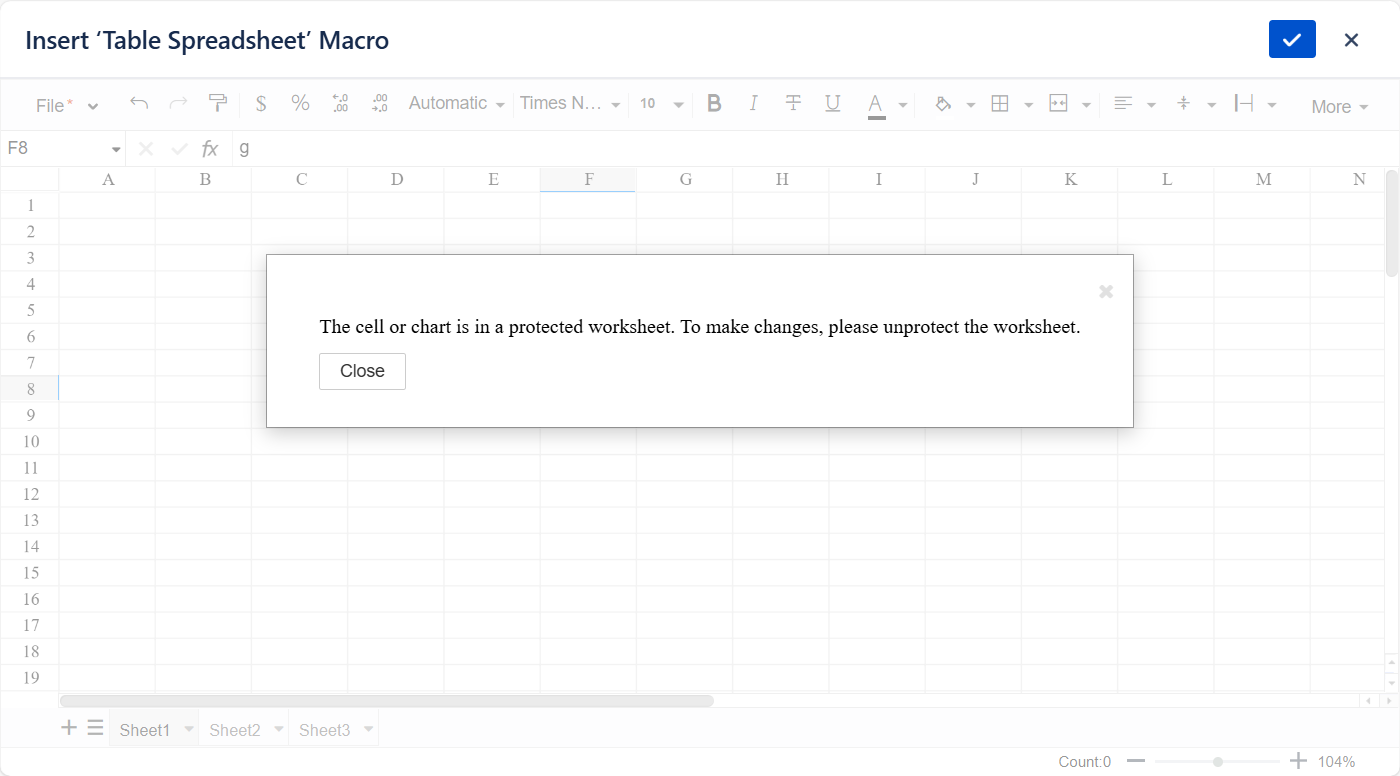Toggle bold formatting
Viewport: 1400px width, 776px height.
coord(714,103)
